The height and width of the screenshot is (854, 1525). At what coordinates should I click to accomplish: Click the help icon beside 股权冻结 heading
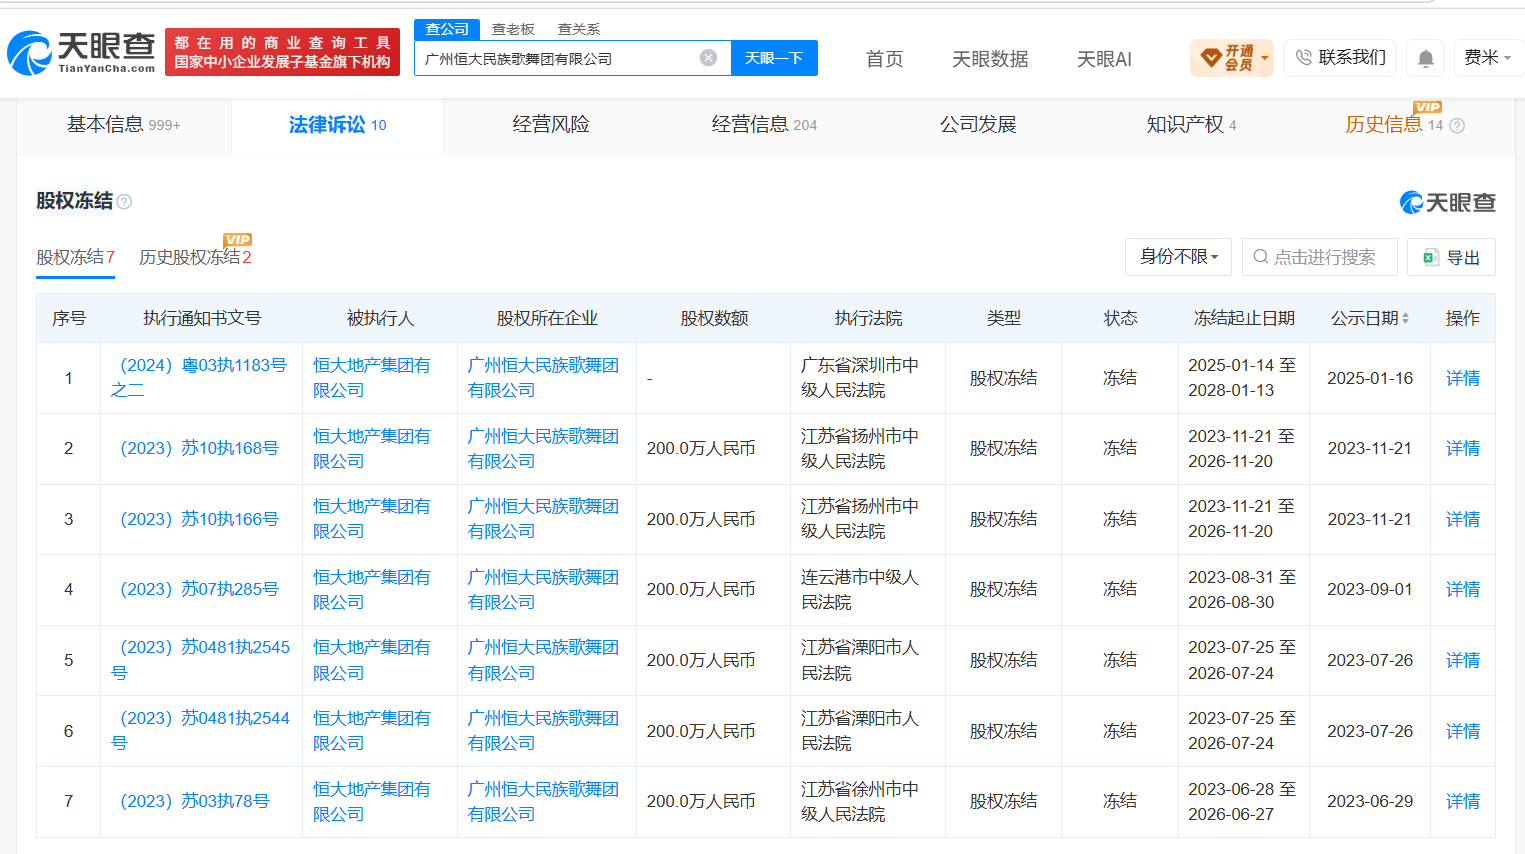(125, 202)
